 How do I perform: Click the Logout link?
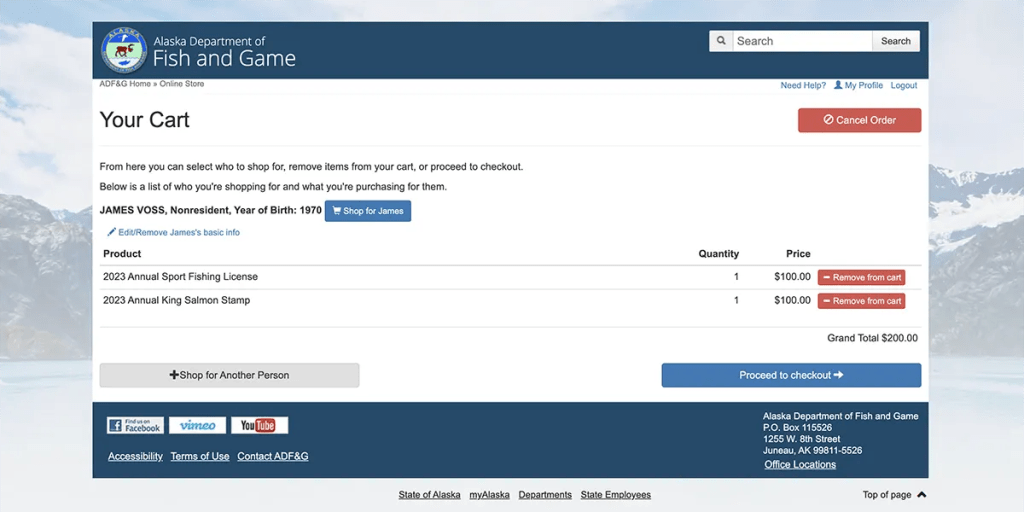[904, 86]
